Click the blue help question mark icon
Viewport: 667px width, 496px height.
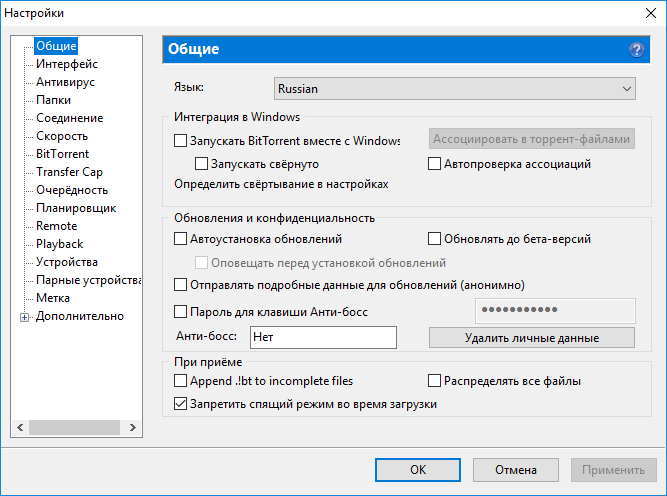click(636, 49)
